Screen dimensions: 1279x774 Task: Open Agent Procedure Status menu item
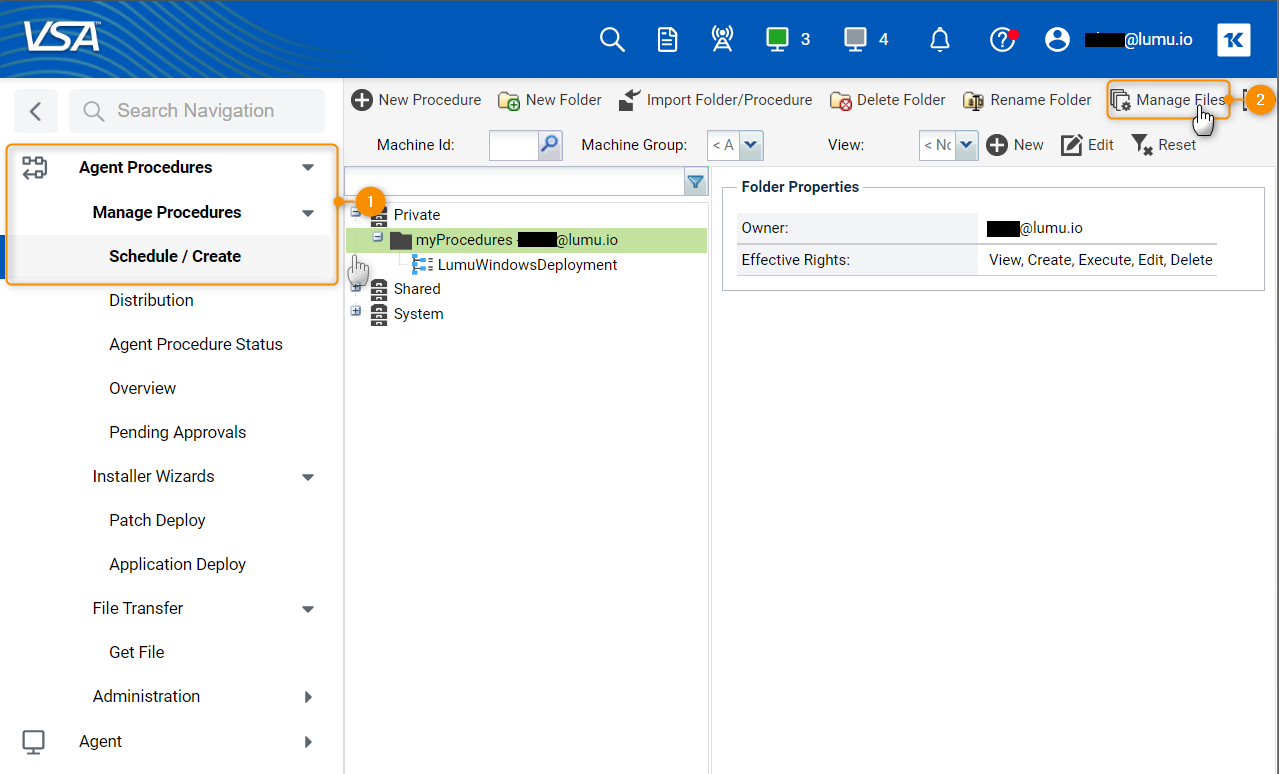pyautogui.click(x=196, y=344)
